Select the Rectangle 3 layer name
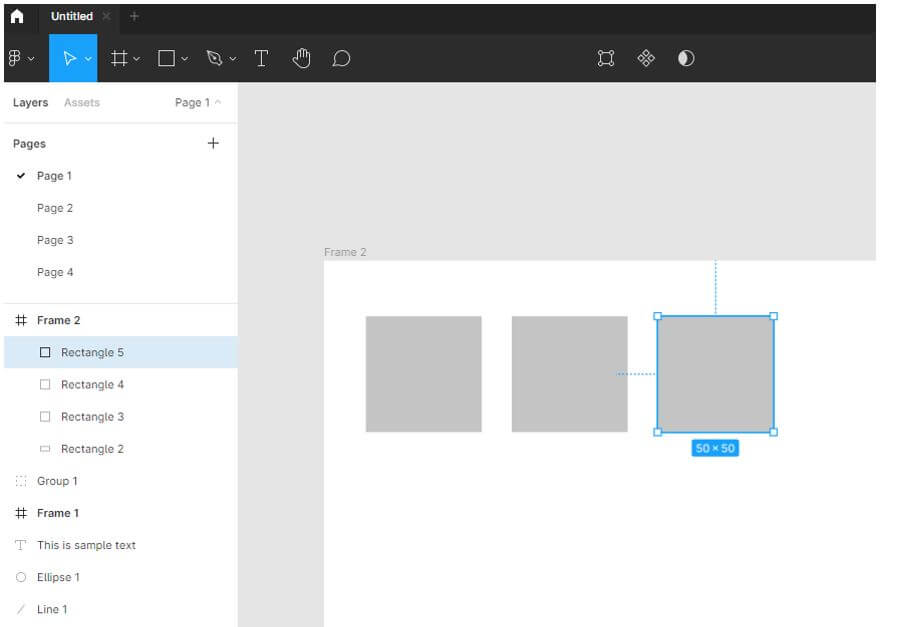The width and height of the screenshot is (916, 627). click(x=92, y=417)
